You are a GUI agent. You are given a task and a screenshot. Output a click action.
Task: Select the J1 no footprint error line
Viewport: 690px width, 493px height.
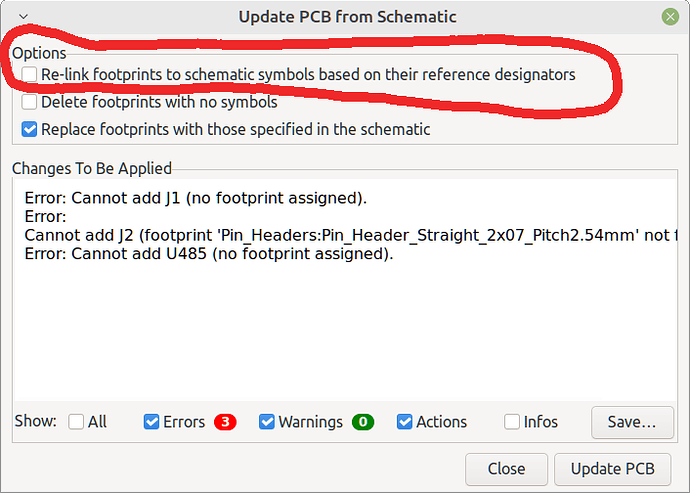(195, 198)
